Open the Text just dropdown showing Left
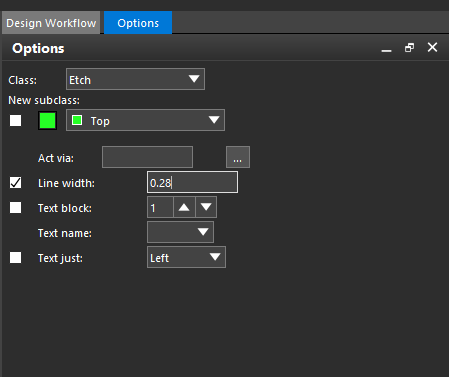Image resolution: width=449 pixels, height=377 pixels. (x=186, y=257)
